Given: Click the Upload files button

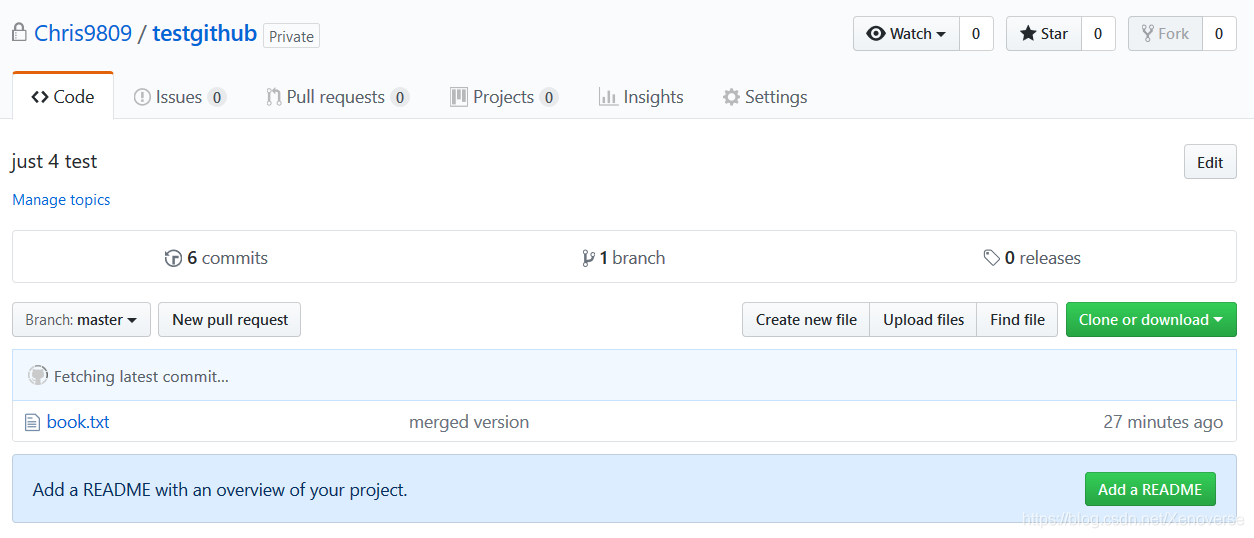Looking at the screenshot, I should click(923, 320).
